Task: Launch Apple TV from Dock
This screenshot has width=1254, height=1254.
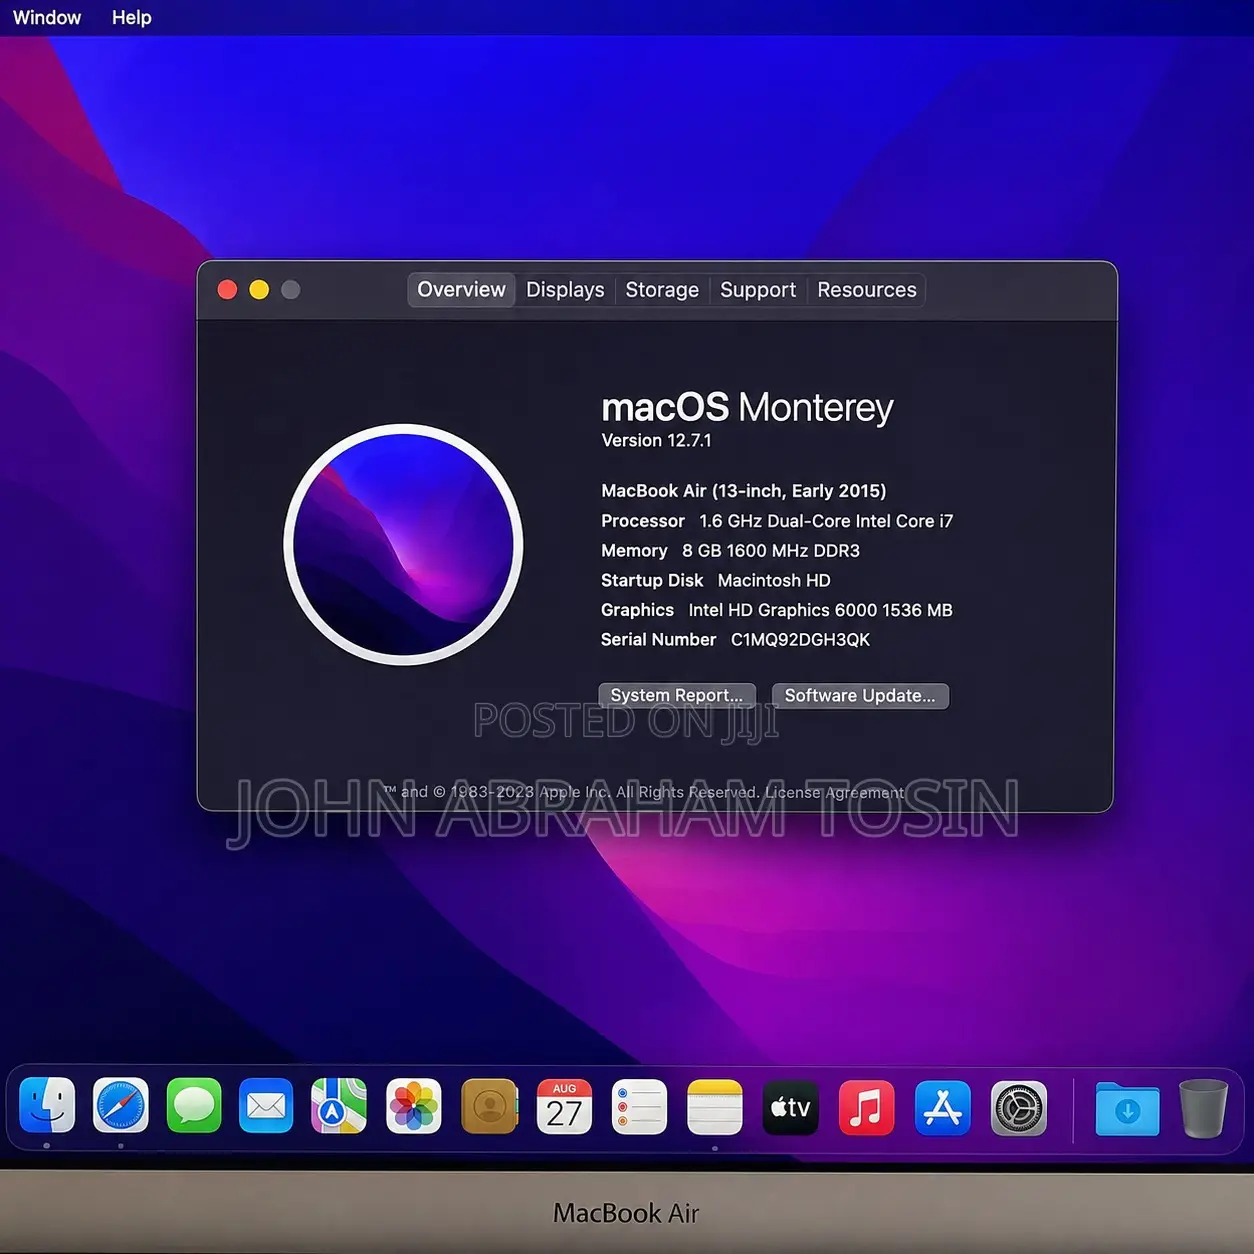Action: pyautogui.click(x=791, y=1106)
